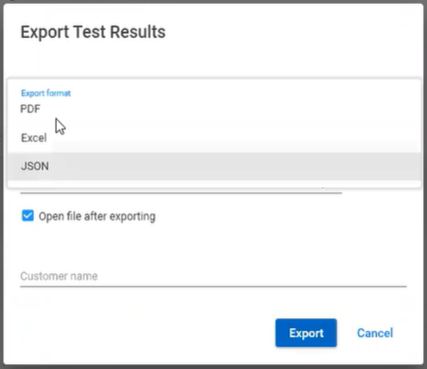Click the Export Test Results dialog title
Image resolution: width=427 pixels, height=369 pixels.
point(93,32)
